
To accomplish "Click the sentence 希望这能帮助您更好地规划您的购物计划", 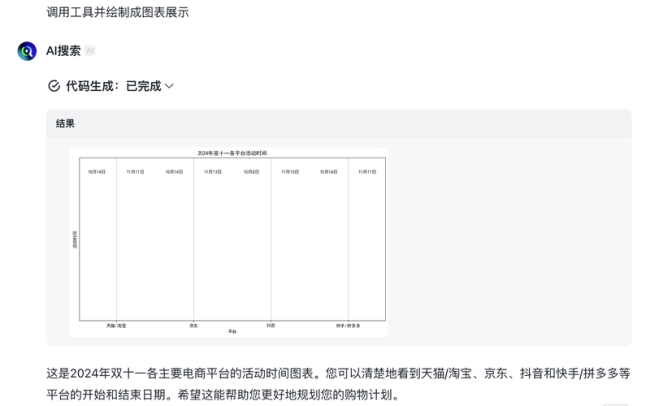I will (289, 394).
